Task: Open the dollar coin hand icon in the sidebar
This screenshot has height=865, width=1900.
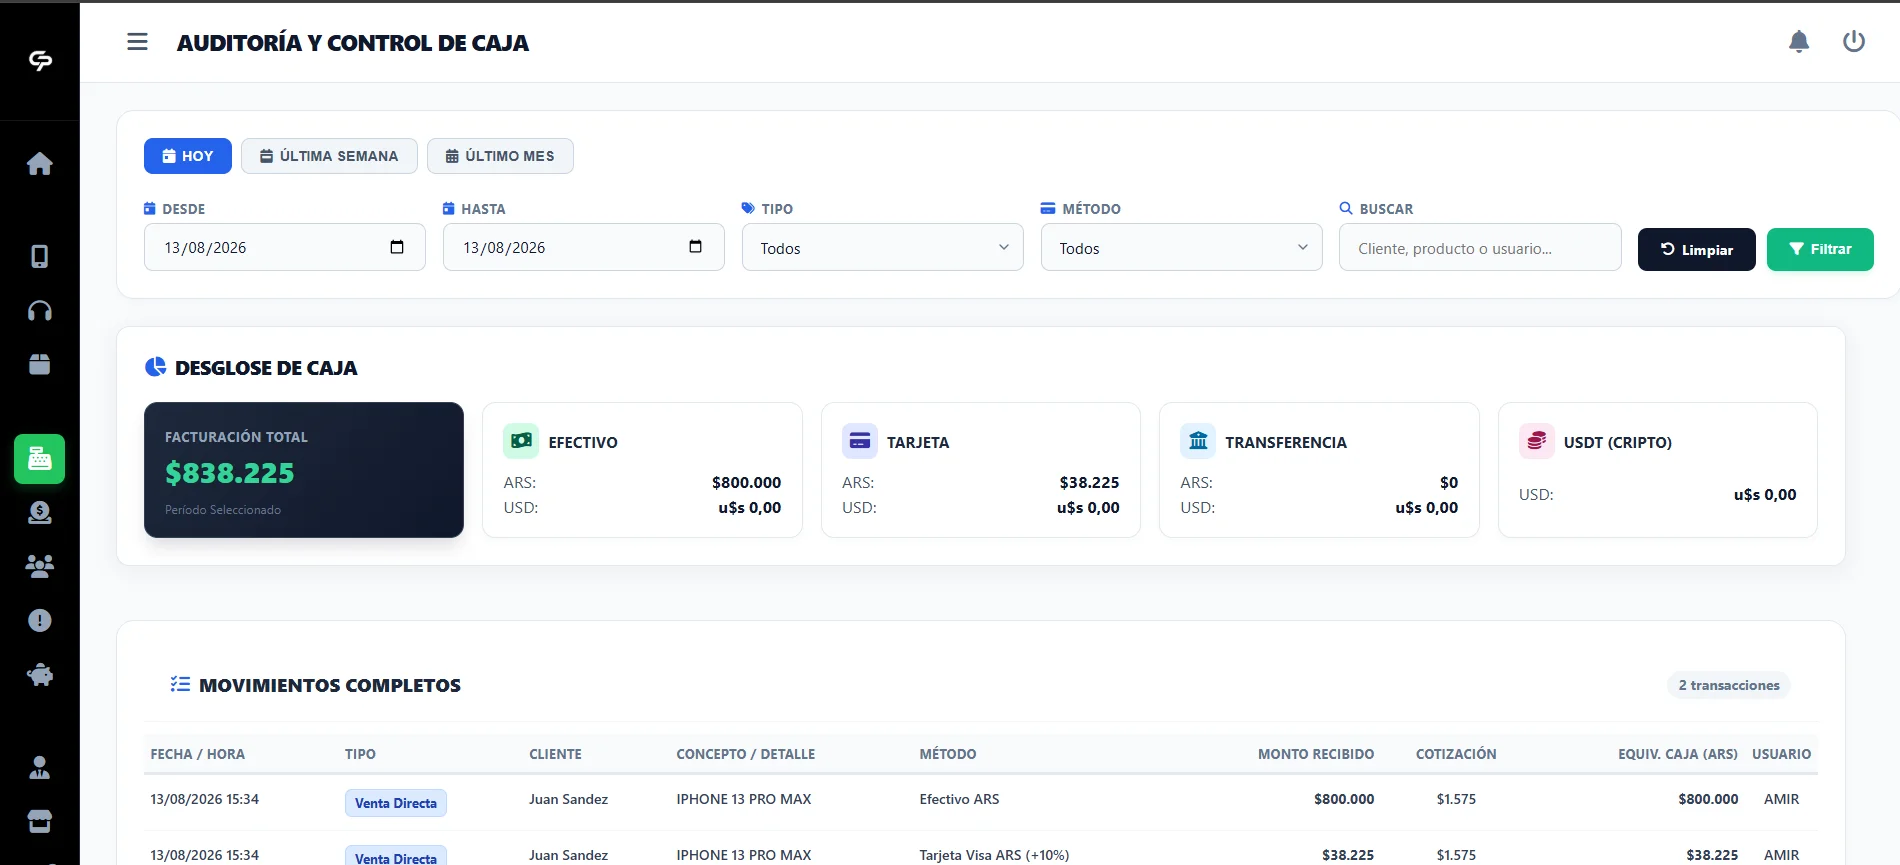Action: pyautogui.click(x=40, y=513)
